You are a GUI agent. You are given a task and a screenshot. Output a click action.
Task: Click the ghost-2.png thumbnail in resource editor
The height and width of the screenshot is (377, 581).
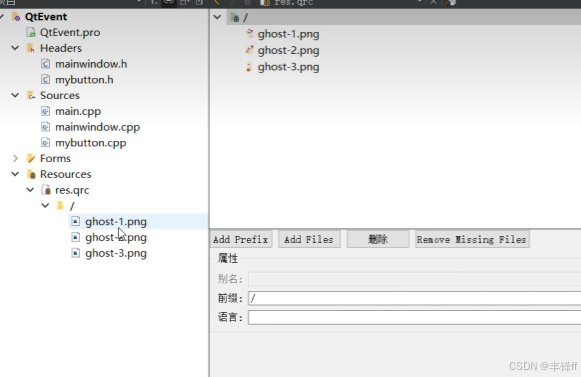[x=250, y=50]
